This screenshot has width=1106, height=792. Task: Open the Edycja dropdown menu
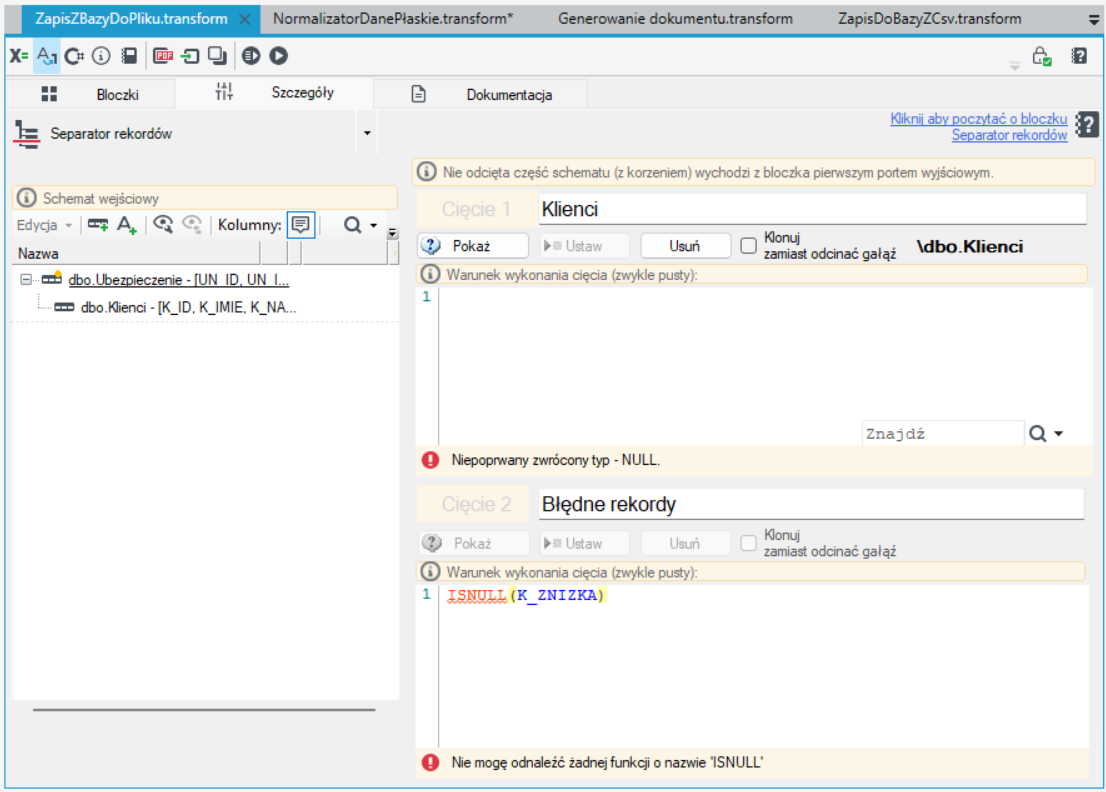(x=44, y=225)
